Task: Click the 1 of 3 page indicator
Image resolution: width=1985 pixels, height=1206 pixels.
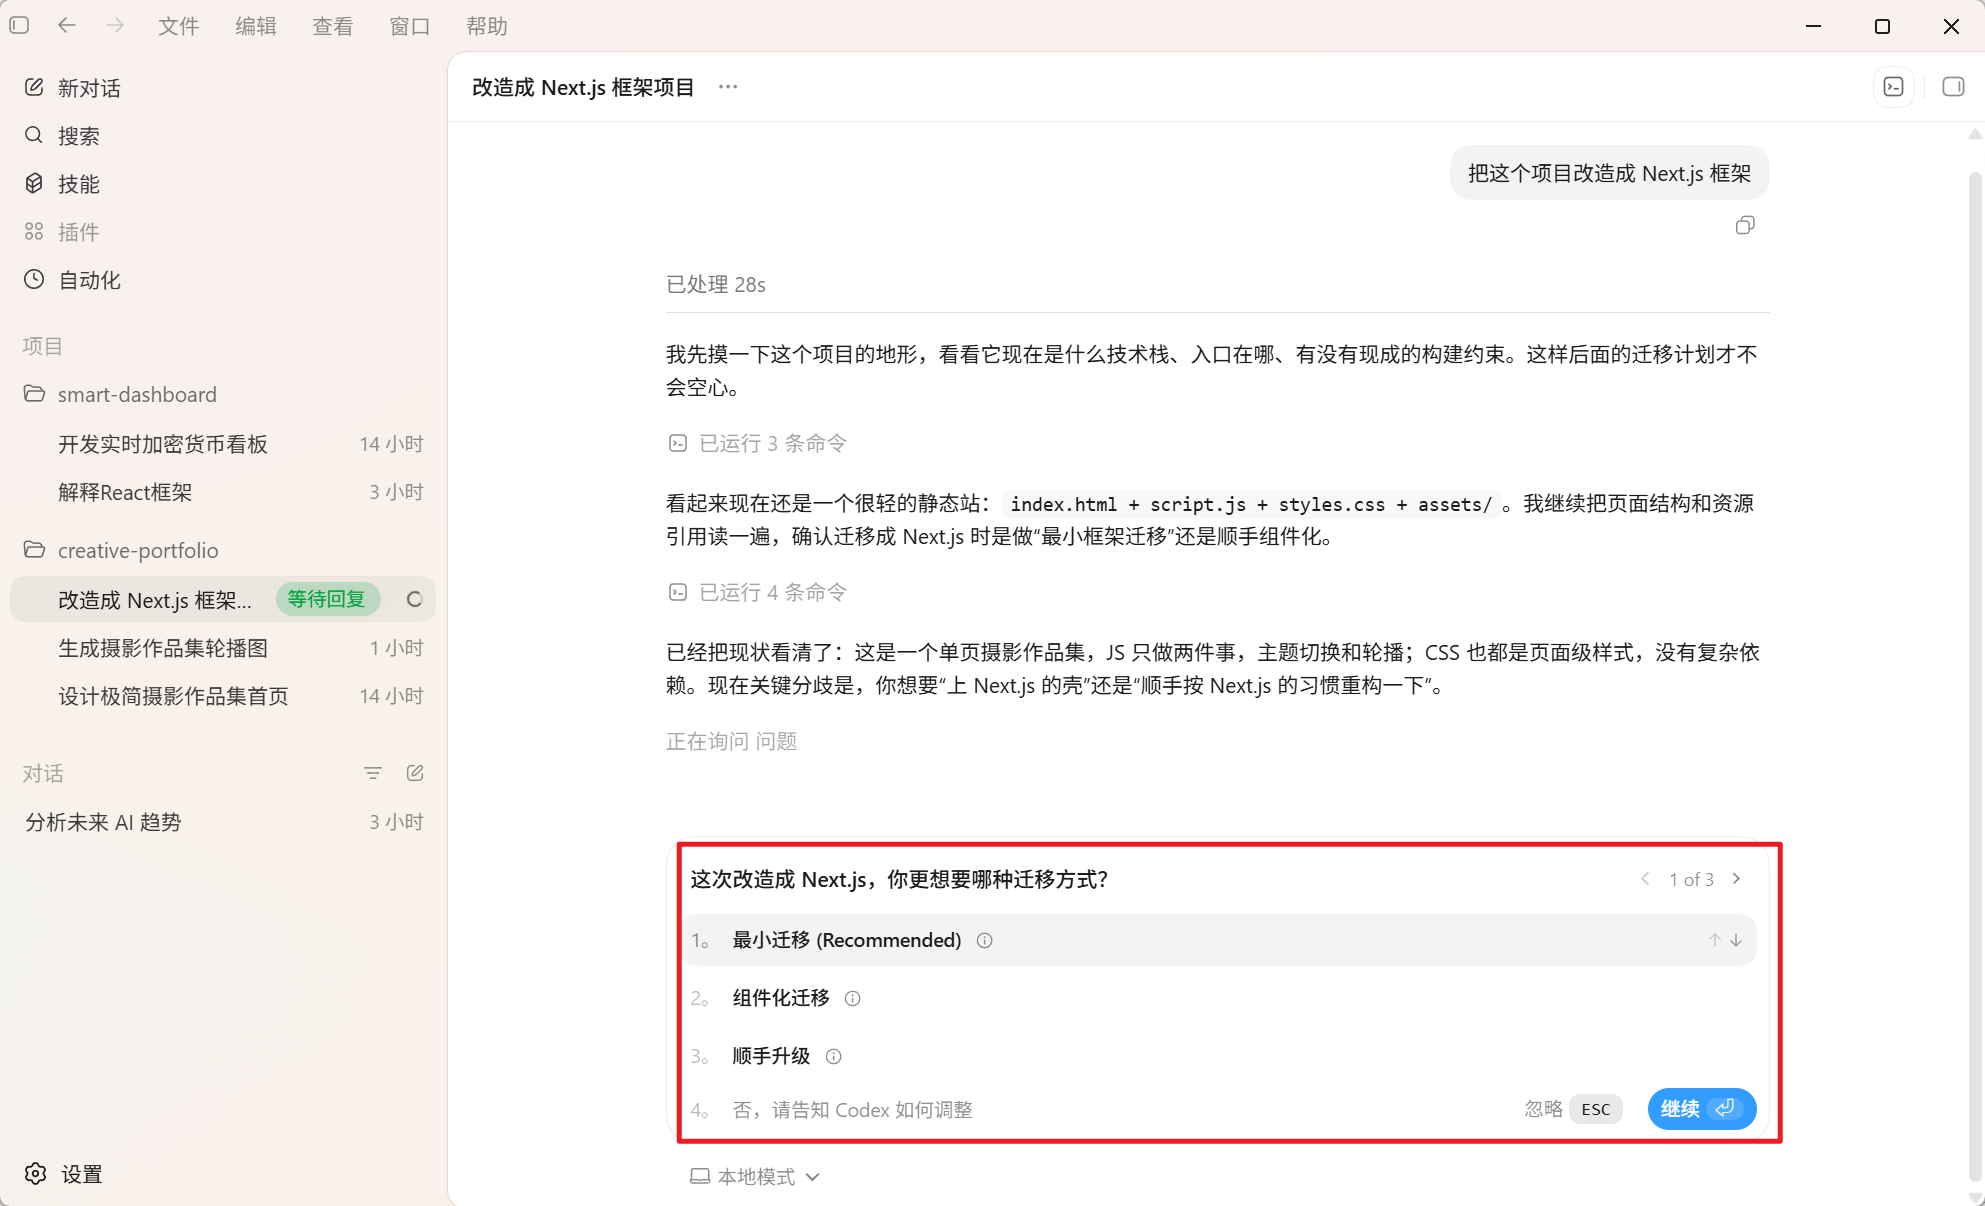Action: click(x=1691, y=880)
